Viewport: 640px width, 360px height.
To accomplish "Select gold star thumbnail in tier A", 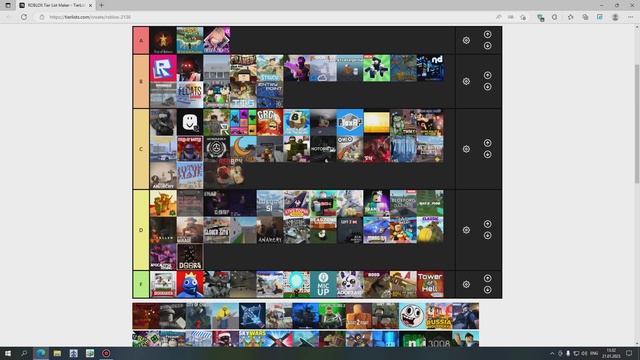I will pos(163,40).
